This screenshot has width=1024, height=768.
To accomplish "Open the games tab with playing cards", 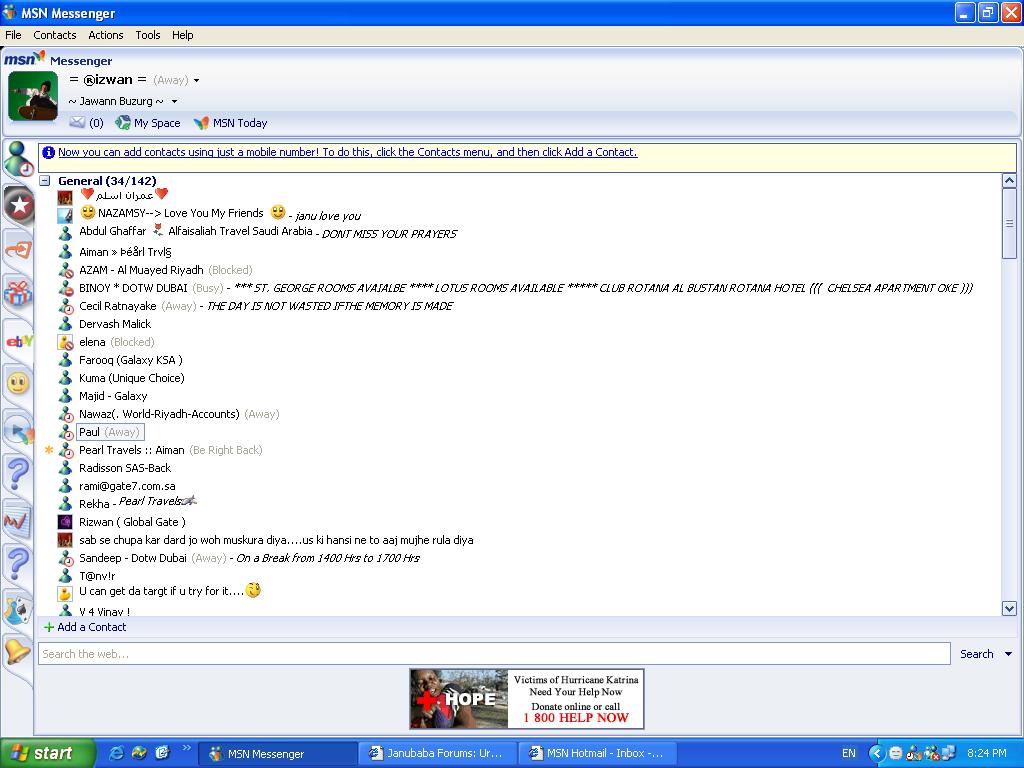I will [x=18, y=611].
